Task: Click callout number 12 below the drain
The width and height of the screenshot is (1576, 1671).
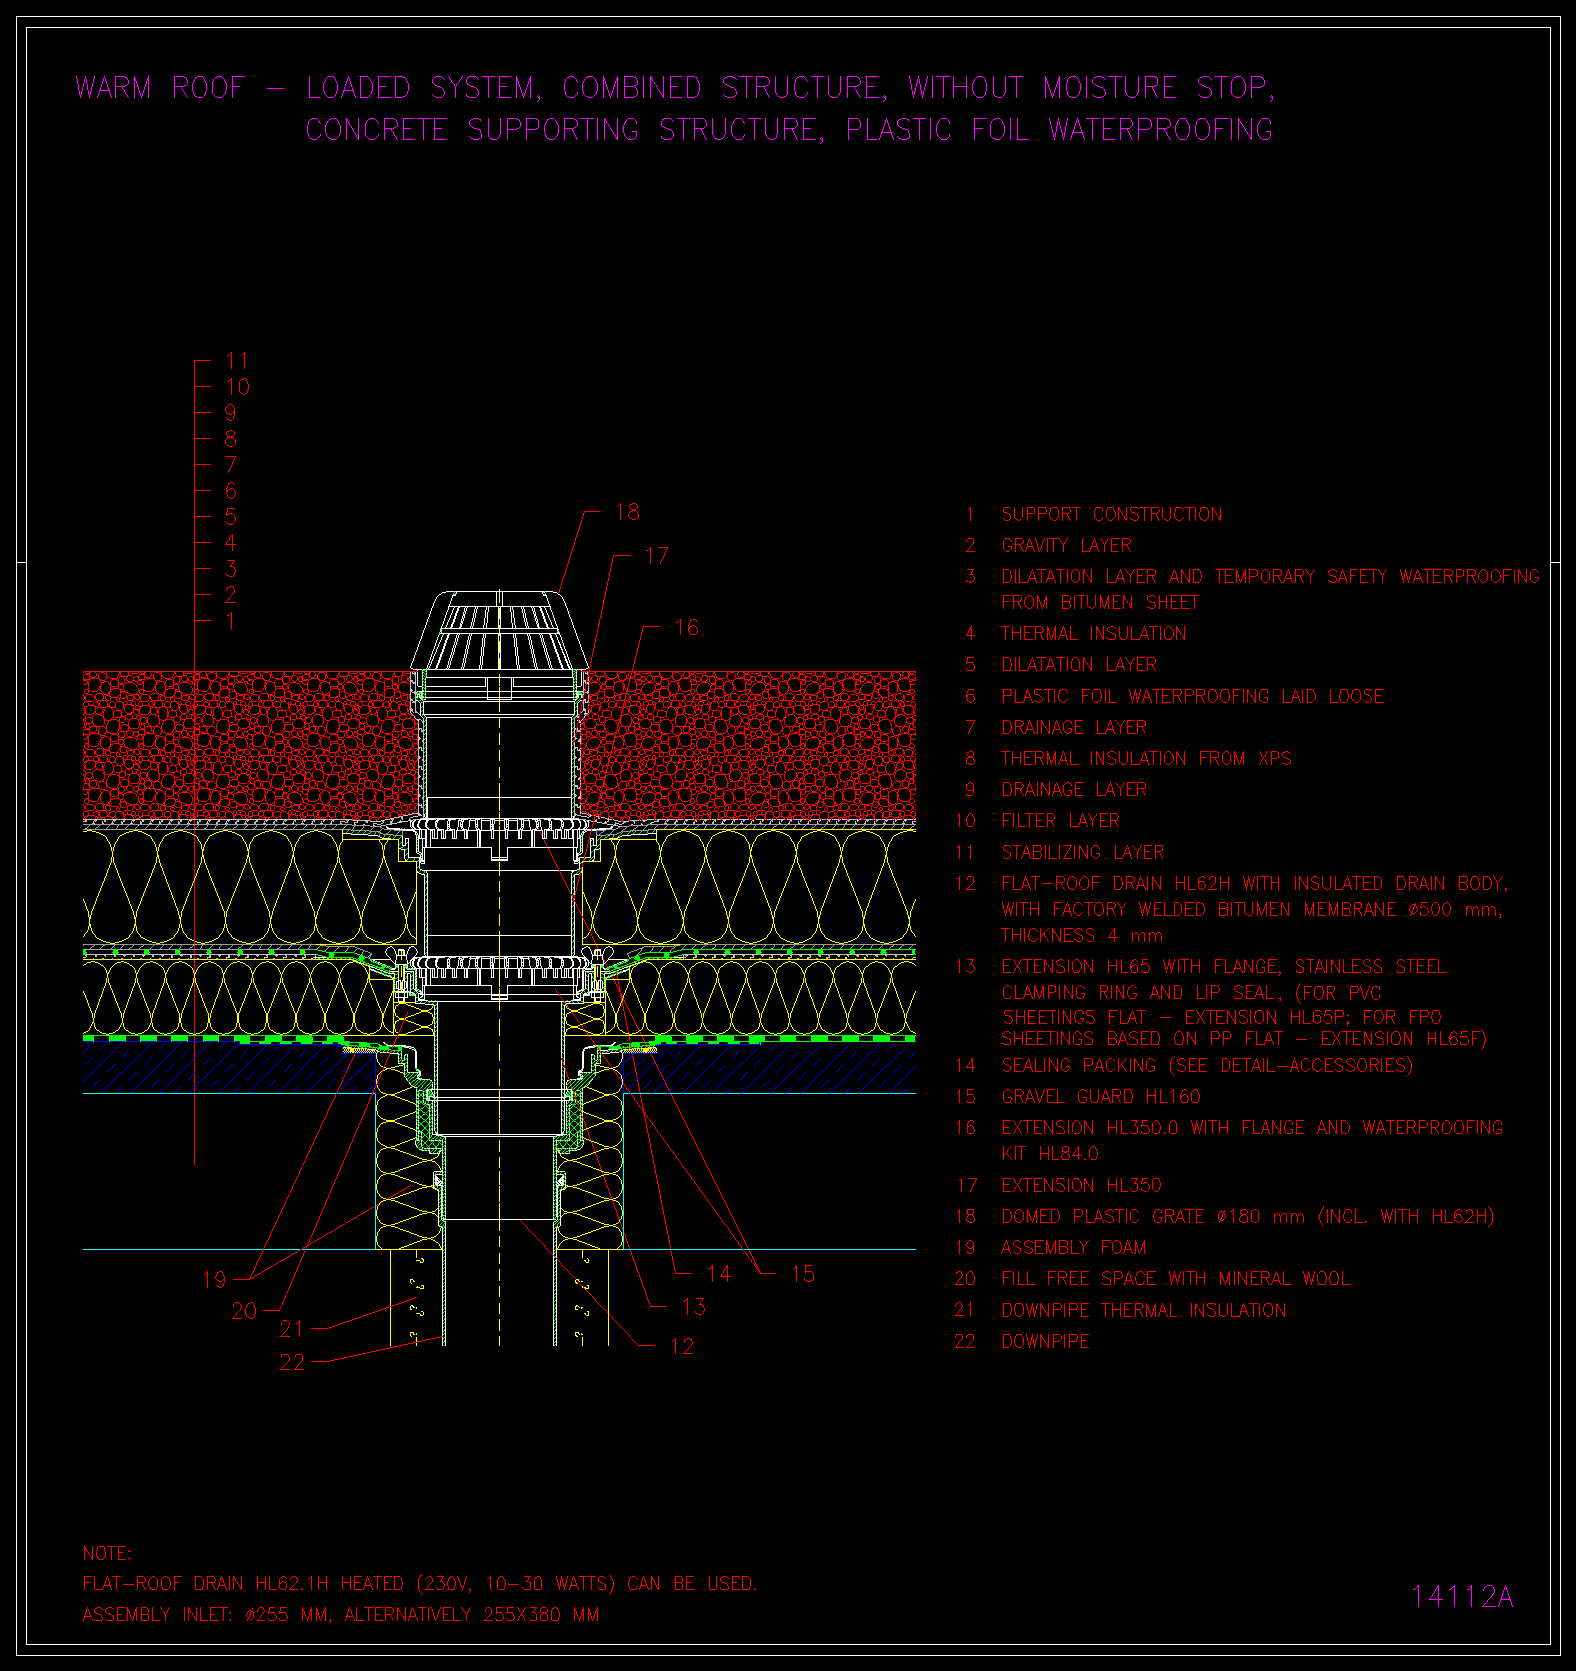Action: pyautogui.click(x=682, y=1347)
